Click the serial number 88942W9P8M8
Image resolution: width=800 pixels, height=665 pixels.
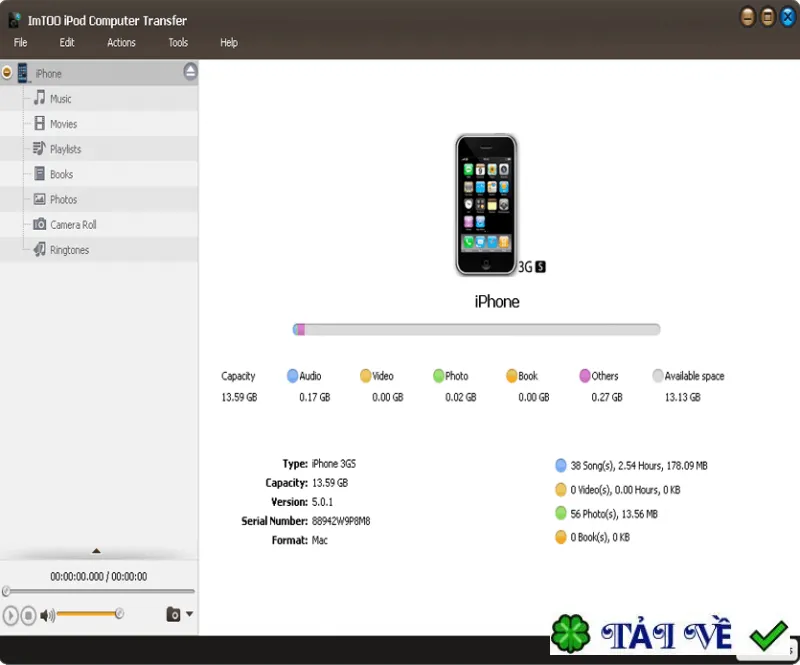coord(341,521)
